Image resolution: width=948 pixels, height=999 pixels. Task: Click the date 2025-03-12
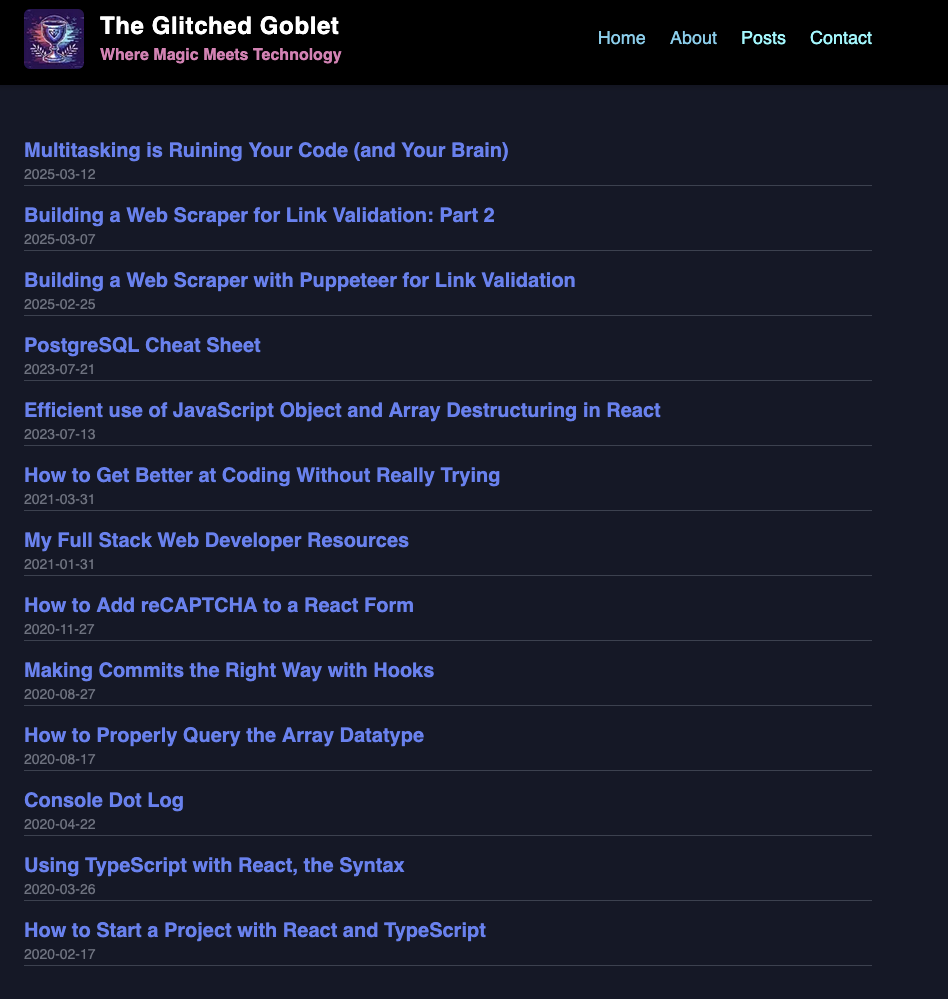(60, 175)
